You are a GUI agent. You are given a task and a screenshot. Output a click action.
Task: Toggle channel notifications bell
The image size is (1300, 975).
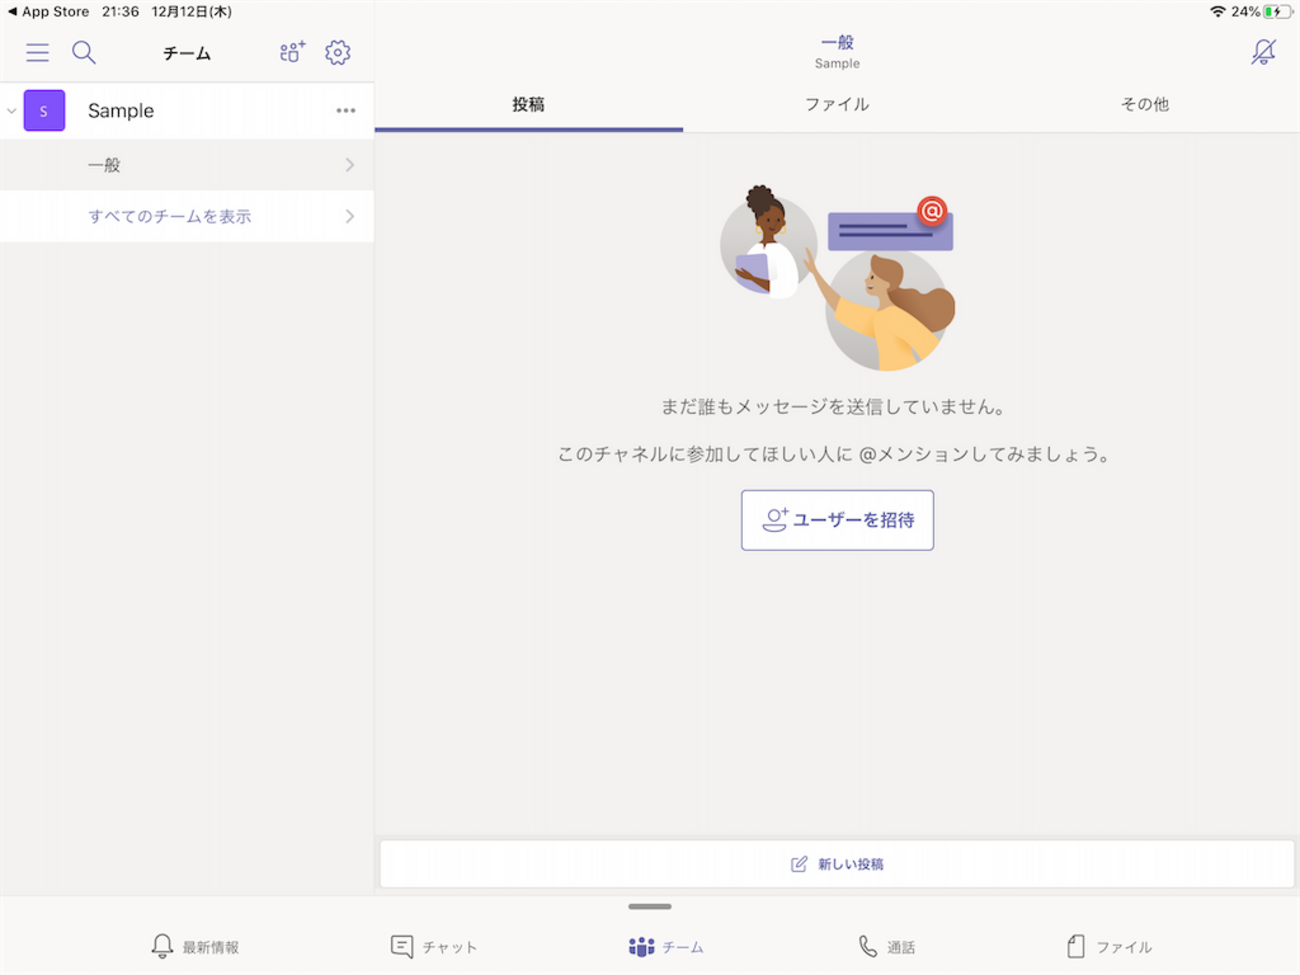[x=1263, y=52]
